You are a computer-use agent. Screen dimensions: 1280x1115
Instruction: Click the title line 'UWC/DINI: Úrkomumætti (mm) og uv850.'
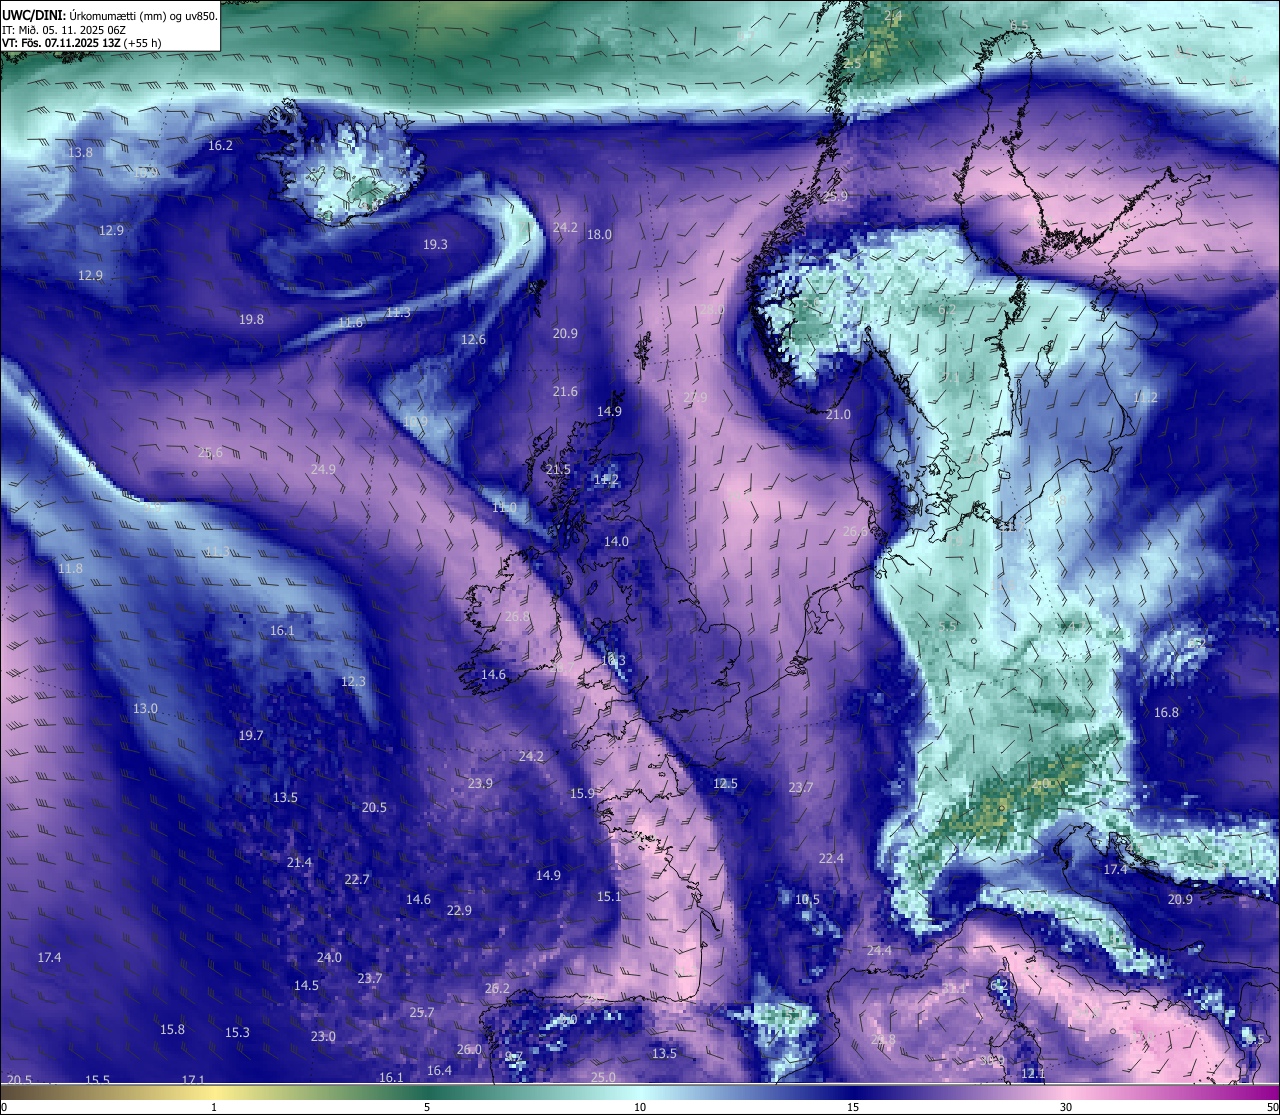pyautogui.click(x=109, y=15)
